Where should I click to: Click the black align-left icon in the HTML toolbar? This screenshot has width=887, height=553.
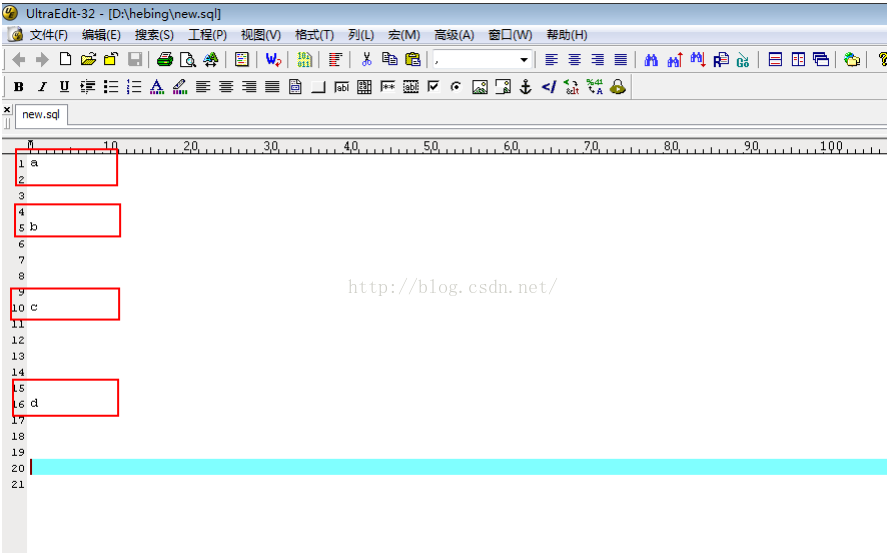[x=203, y=87]
